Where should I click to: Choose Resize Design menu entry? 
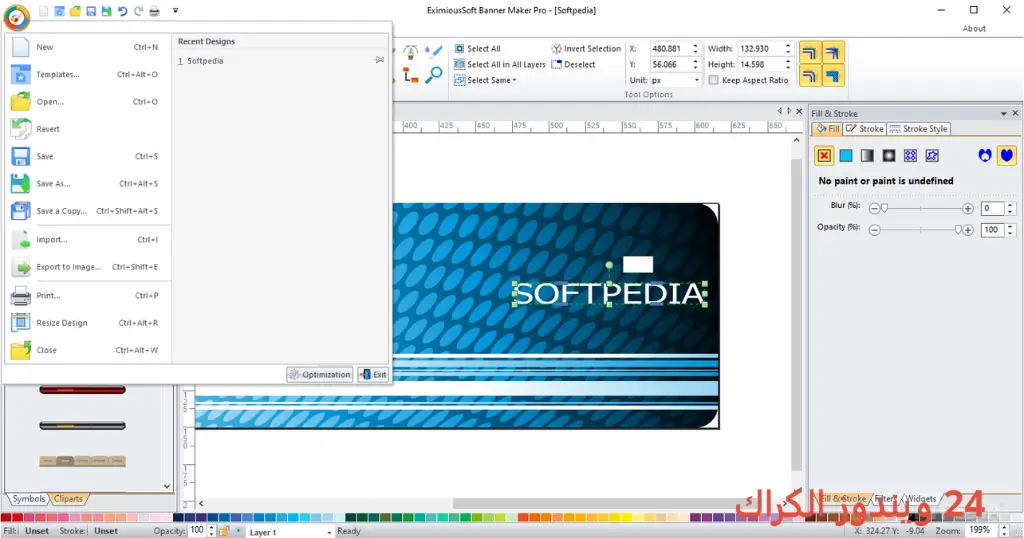coord(88,323)
